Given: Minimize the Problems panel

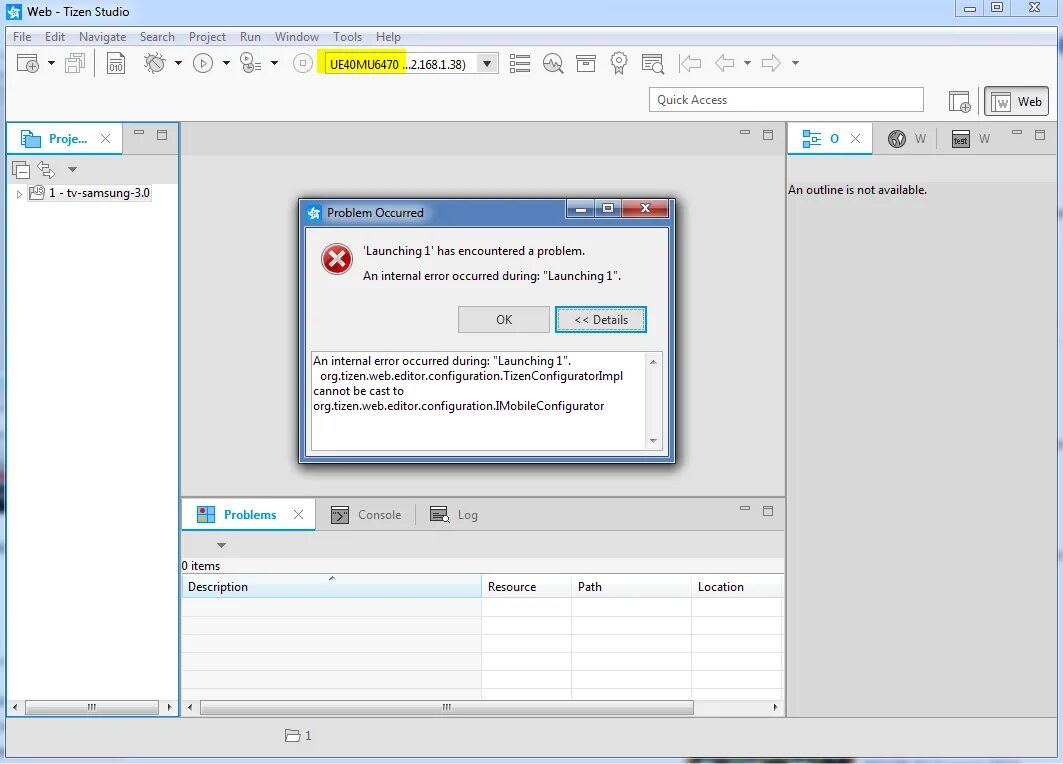Looking at the screenshot, I should 745,508.
